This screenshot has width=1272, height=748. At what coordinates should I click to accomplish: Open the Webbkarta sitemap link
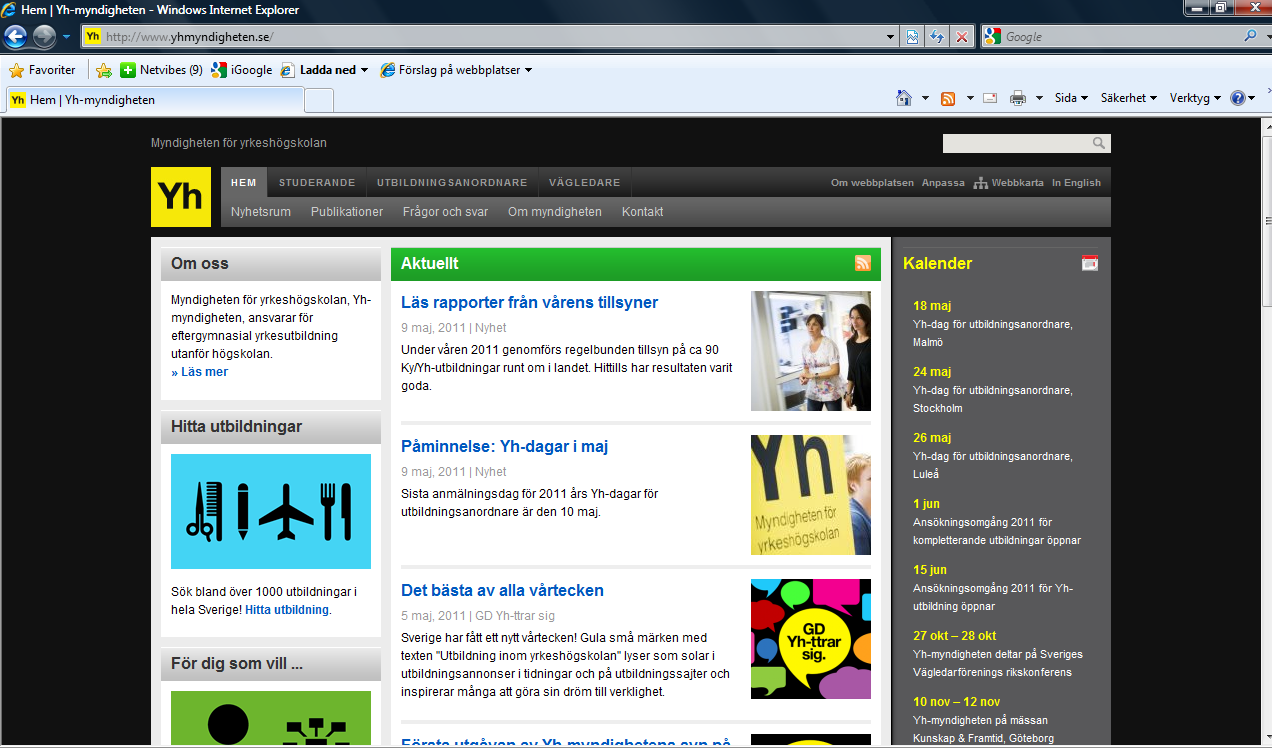pyautogui.click(x=1009, y=183)
